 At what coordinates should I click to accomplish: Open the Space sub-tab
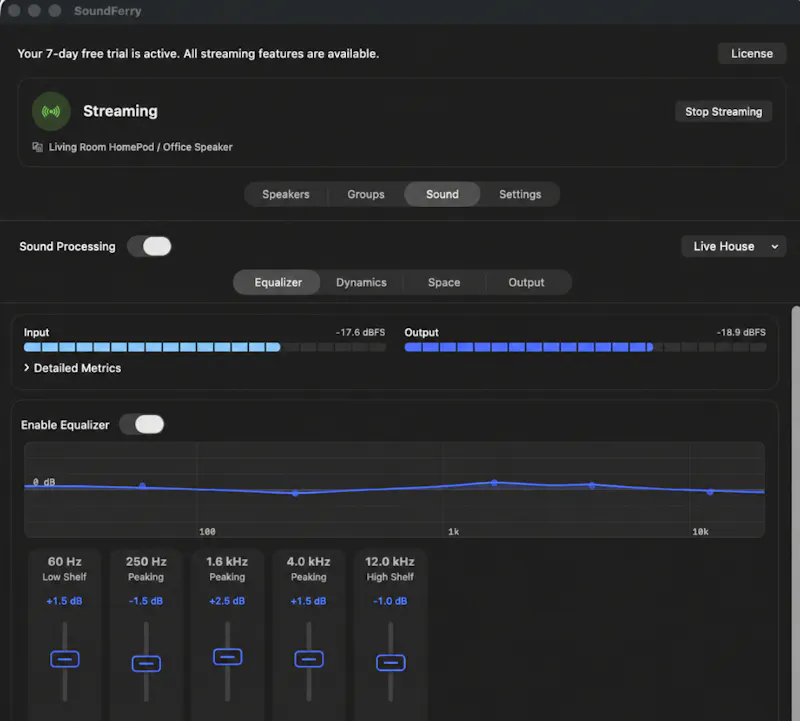(444, 283)
